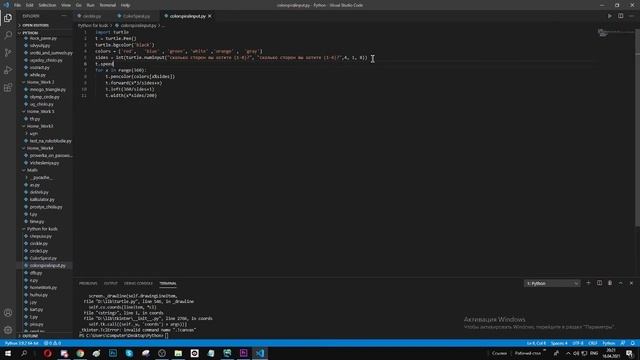
Task: Select Python interpreter in status bar
Action: click(22, 343)
